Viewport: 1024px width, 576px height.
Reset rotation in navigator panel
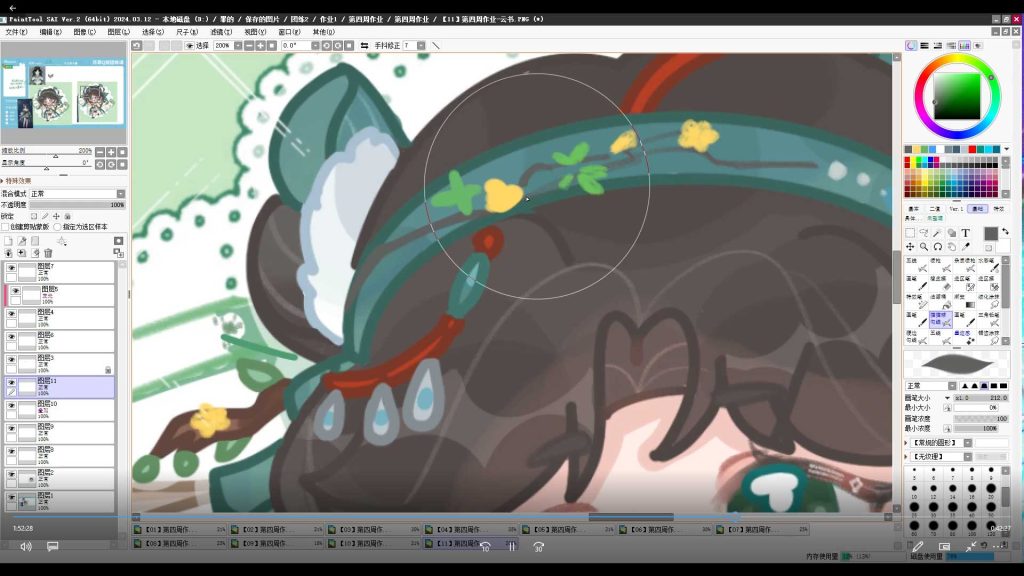coord(122,164)
